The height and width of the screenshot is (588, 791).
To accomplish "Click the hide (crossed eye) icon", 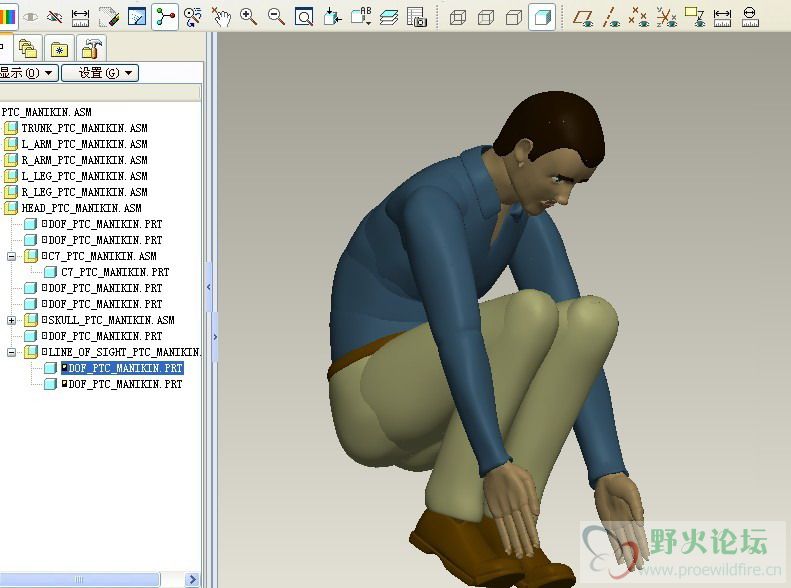I will point(54,17).
